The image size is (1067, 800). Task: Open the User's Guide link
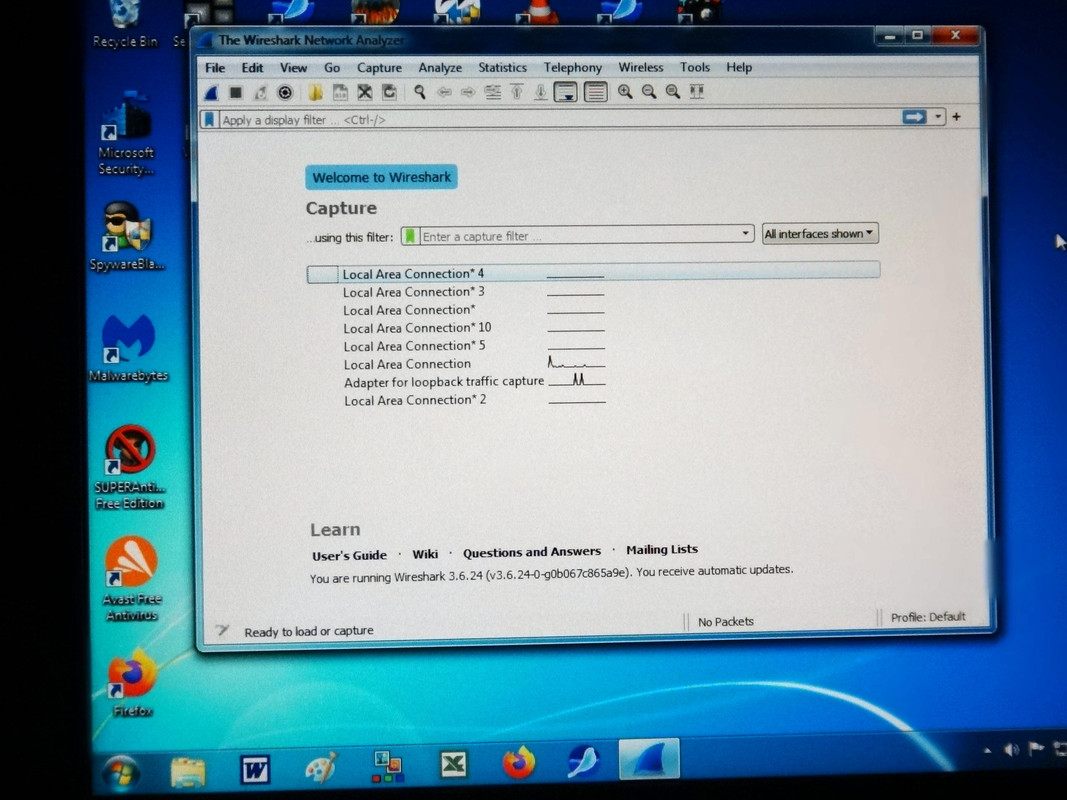coord(349,555)
